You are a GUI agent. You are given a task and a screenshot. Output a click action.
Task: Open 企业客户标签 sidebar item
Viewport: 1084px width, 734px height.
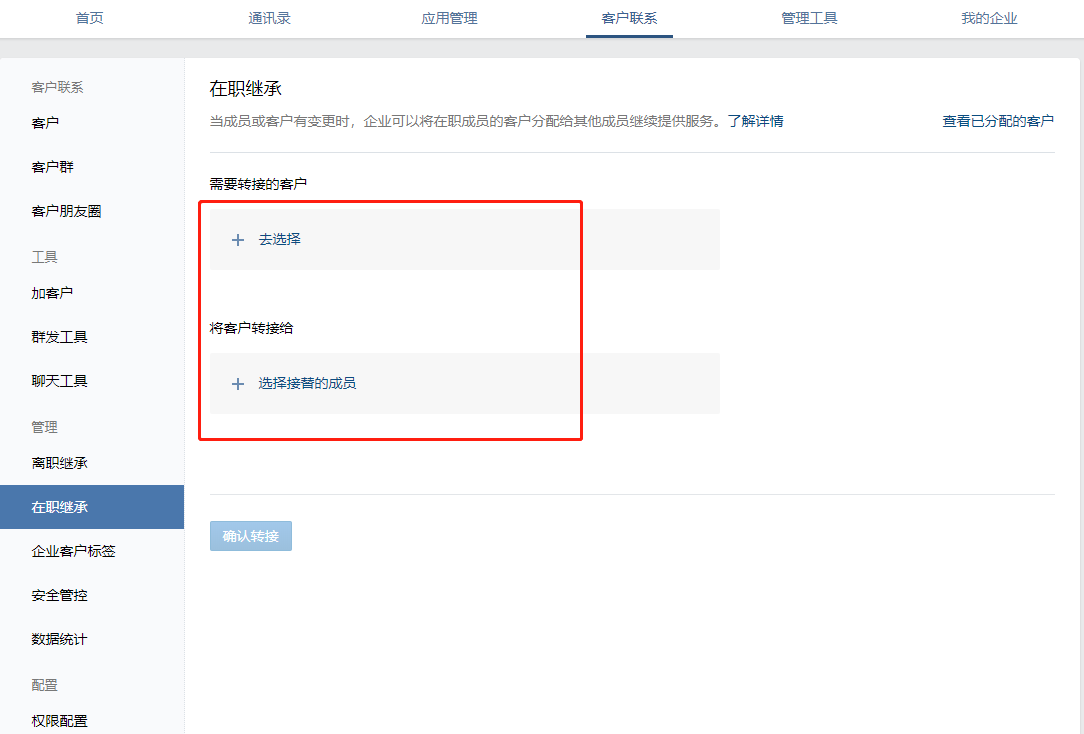tap(73, 551)
